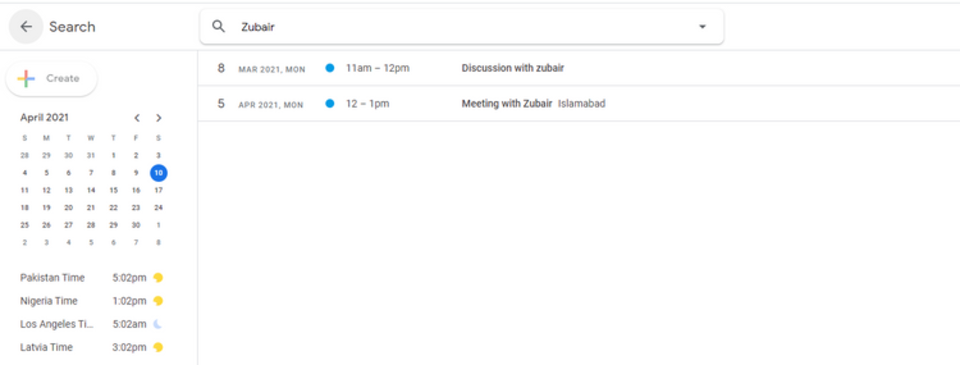Click the colorful plus Create button
This screenshot has height=365, width=960.
(51, 78)
